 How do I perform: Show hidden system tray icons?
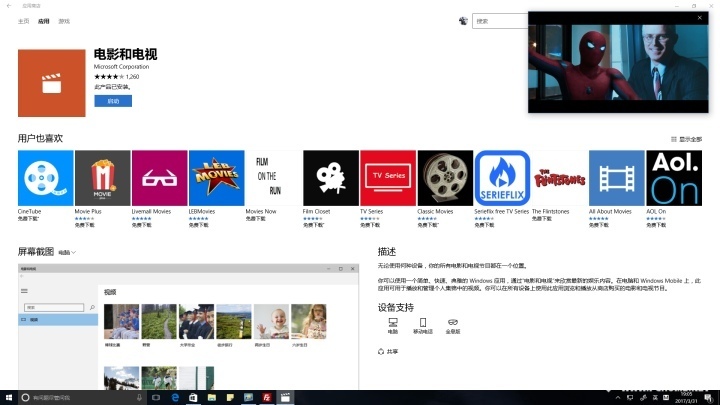[x=618, y=398]
